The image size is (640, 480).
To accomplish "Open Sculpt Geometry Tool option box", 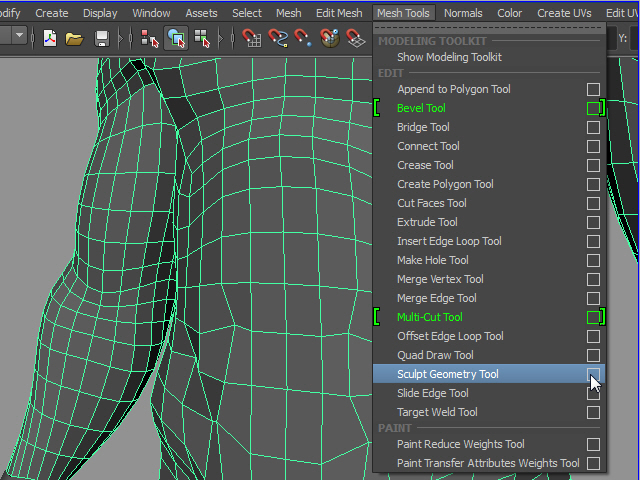I will (x=594, y=374).
